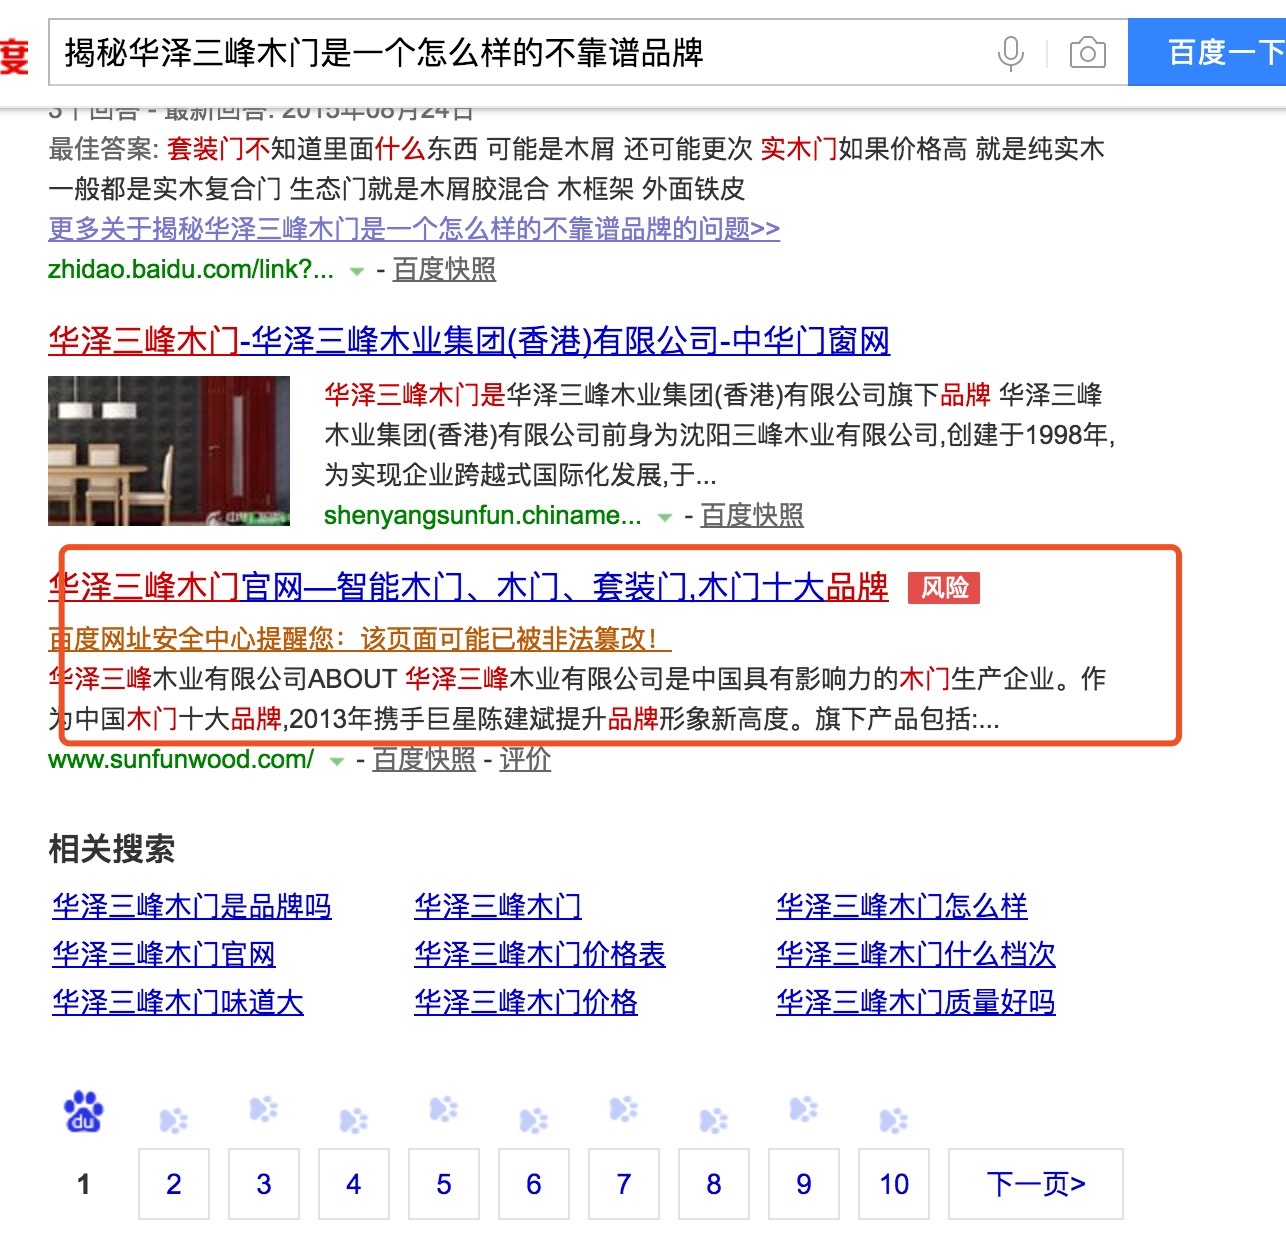Screen dimensions: 1286x1246
Task: Open 更多关于揭秘华泽三峰木门 questions link
Action: 414,229
